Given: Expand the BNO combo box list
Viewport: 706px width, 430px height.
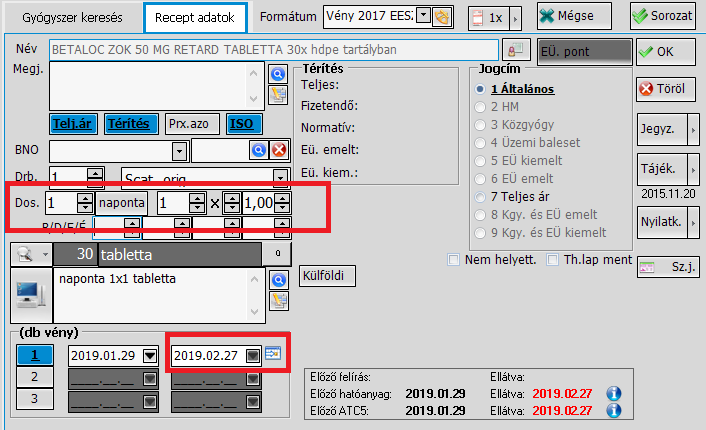Looking at the screenshot, I should tap(179, 150).
